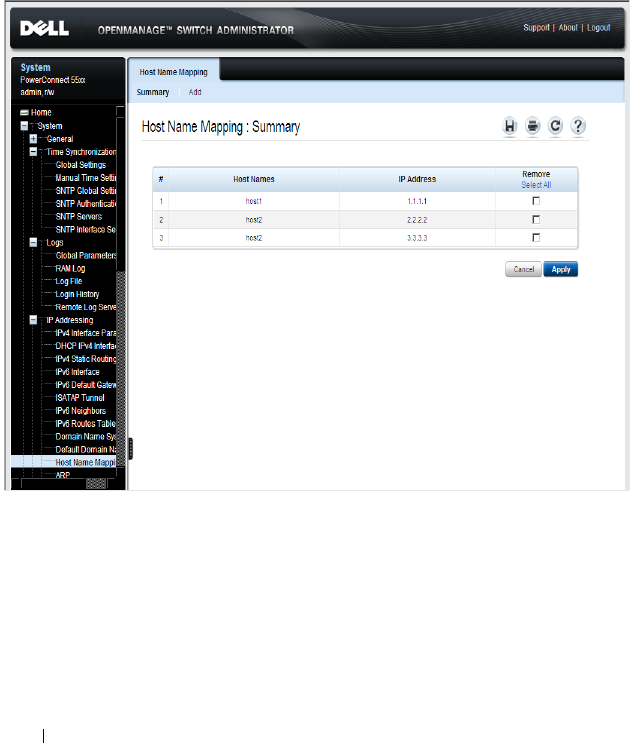Click the Logout link

click(x=598, y=27)
